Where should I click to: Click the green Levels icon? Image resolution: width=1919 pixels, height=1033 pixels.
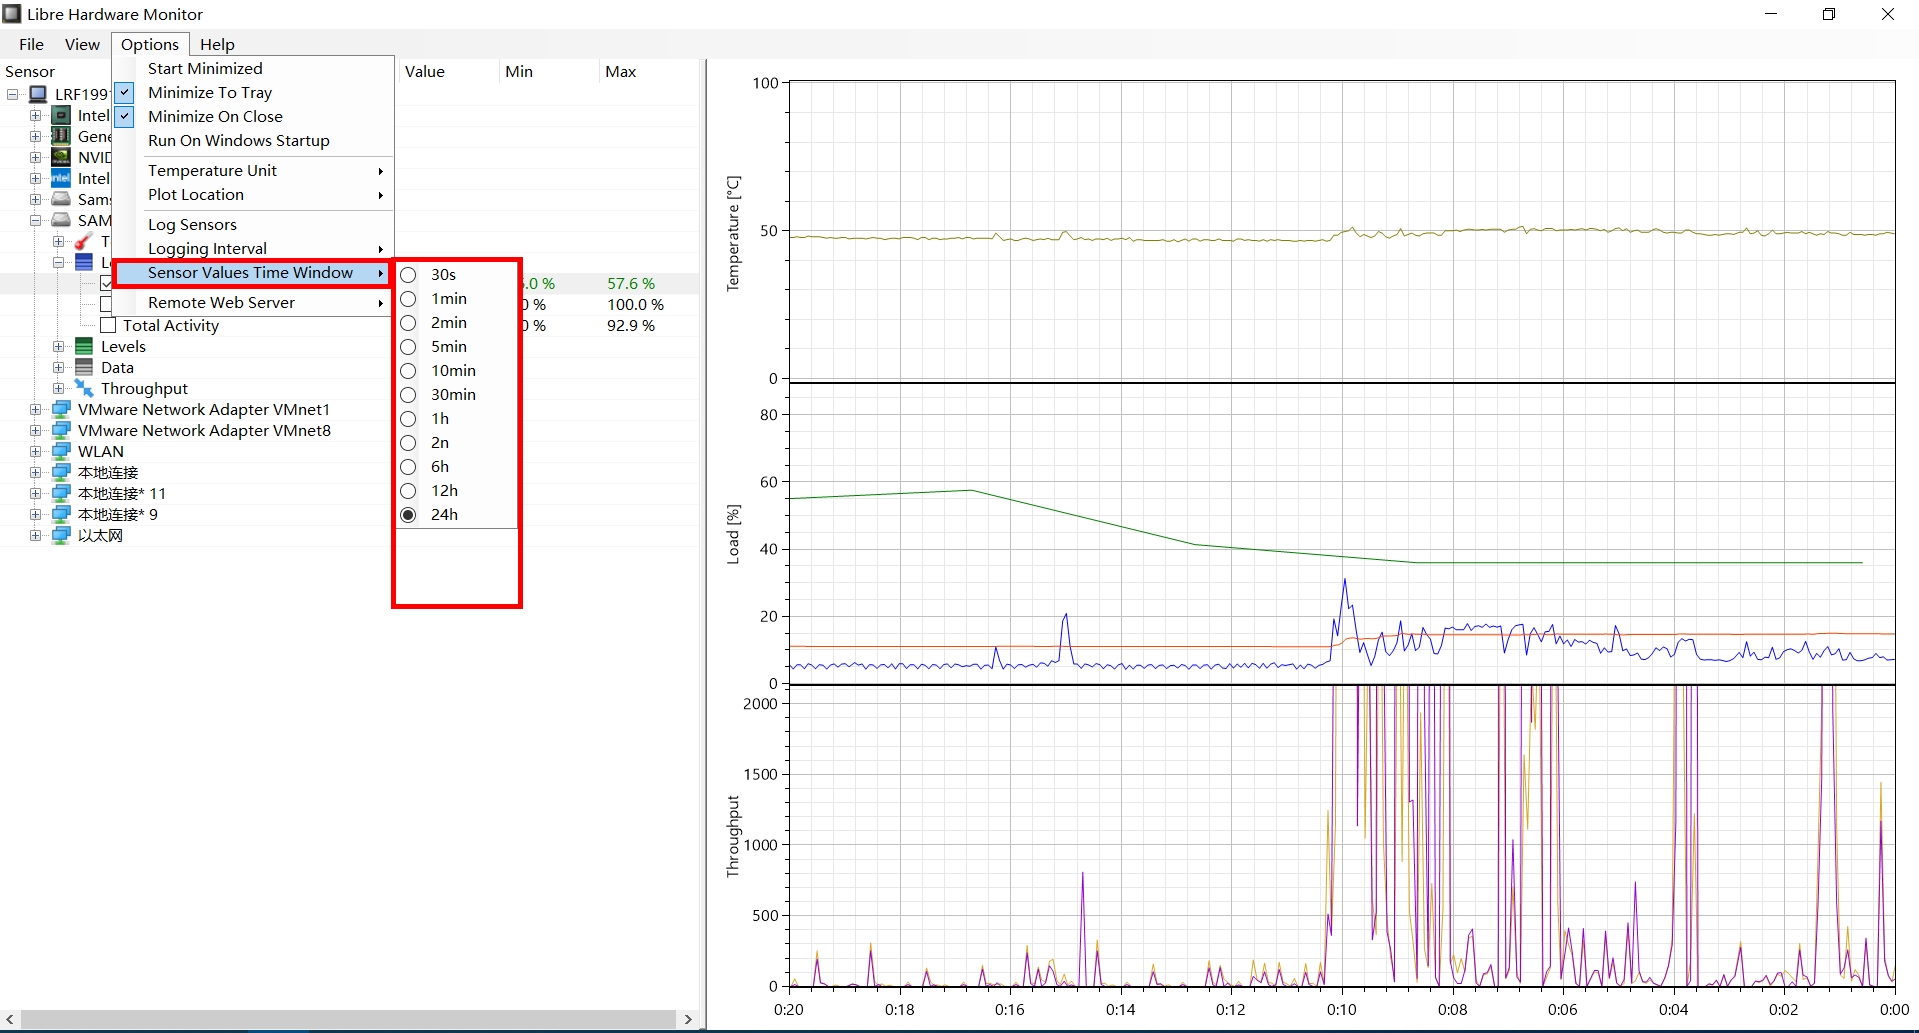(x=84, y=346)
